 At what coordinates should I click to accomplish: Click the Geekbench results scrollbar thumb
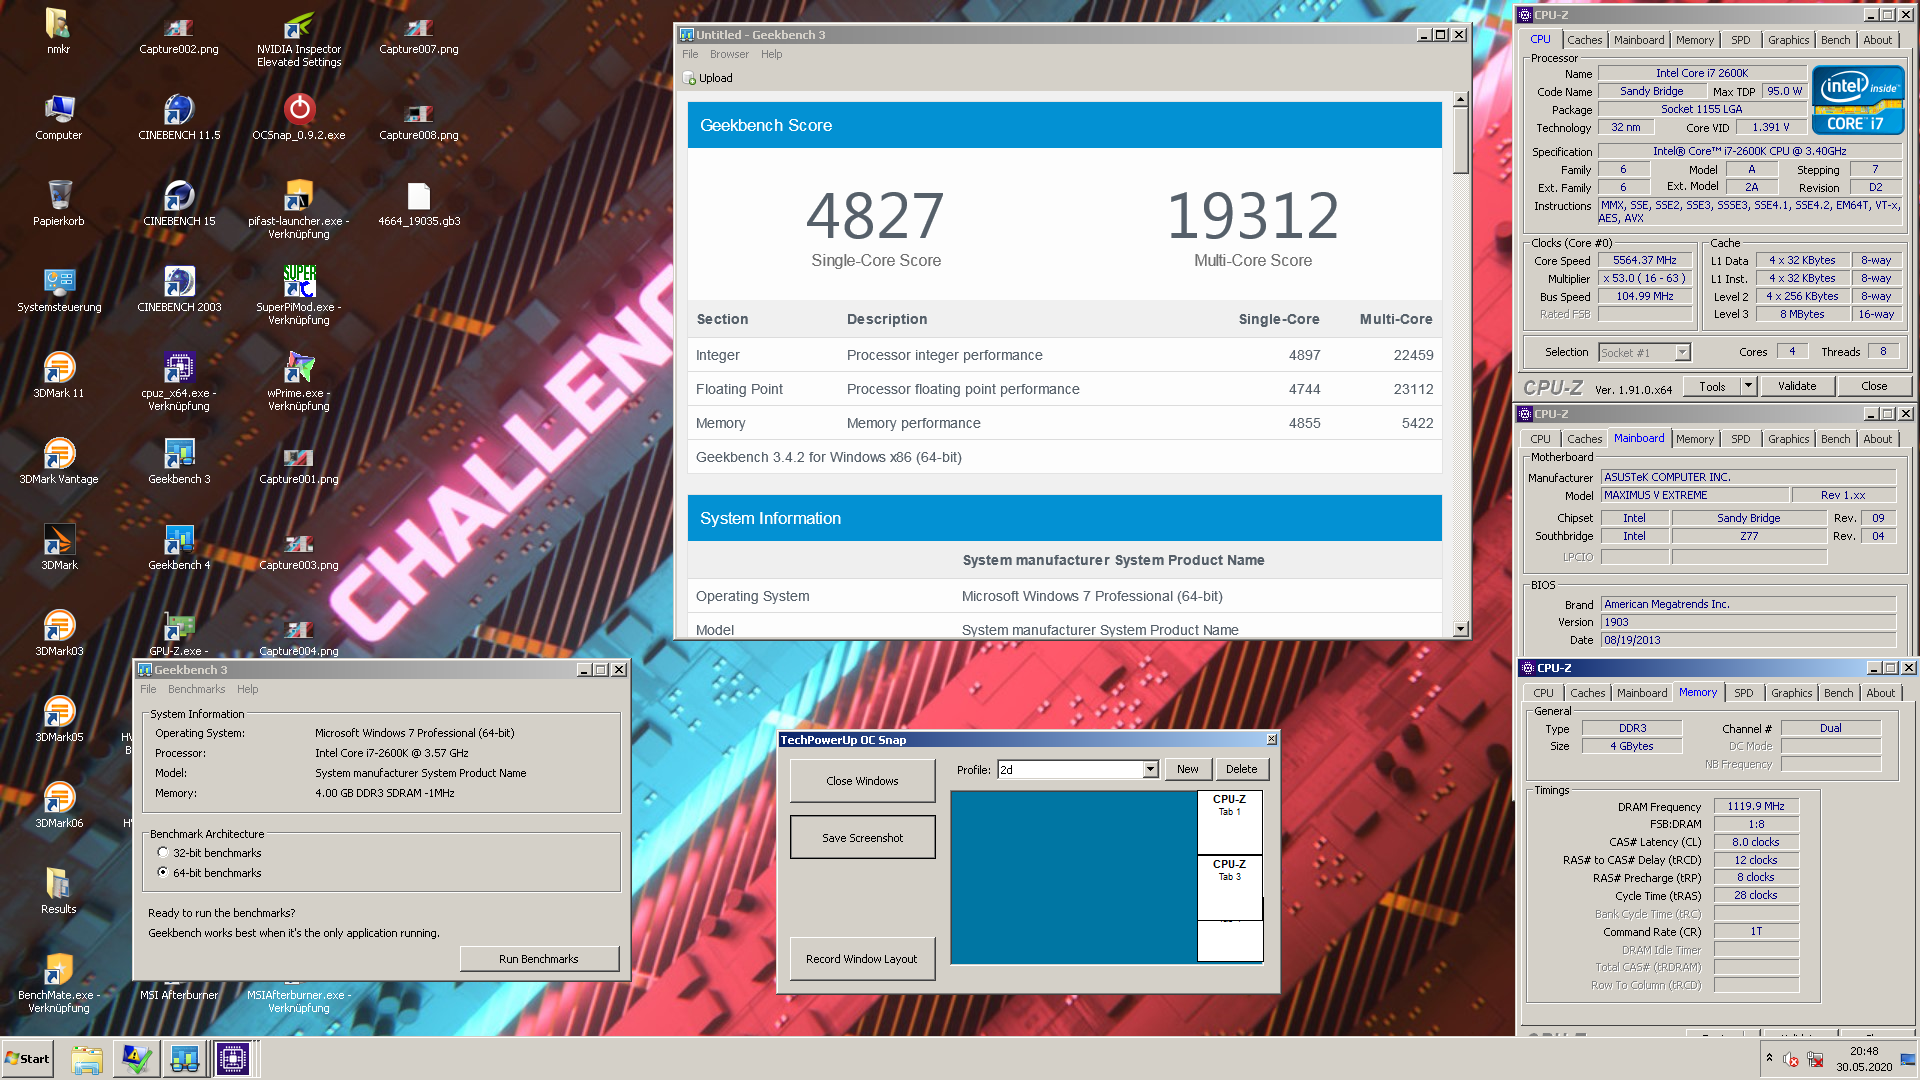tap(1461, 140)
